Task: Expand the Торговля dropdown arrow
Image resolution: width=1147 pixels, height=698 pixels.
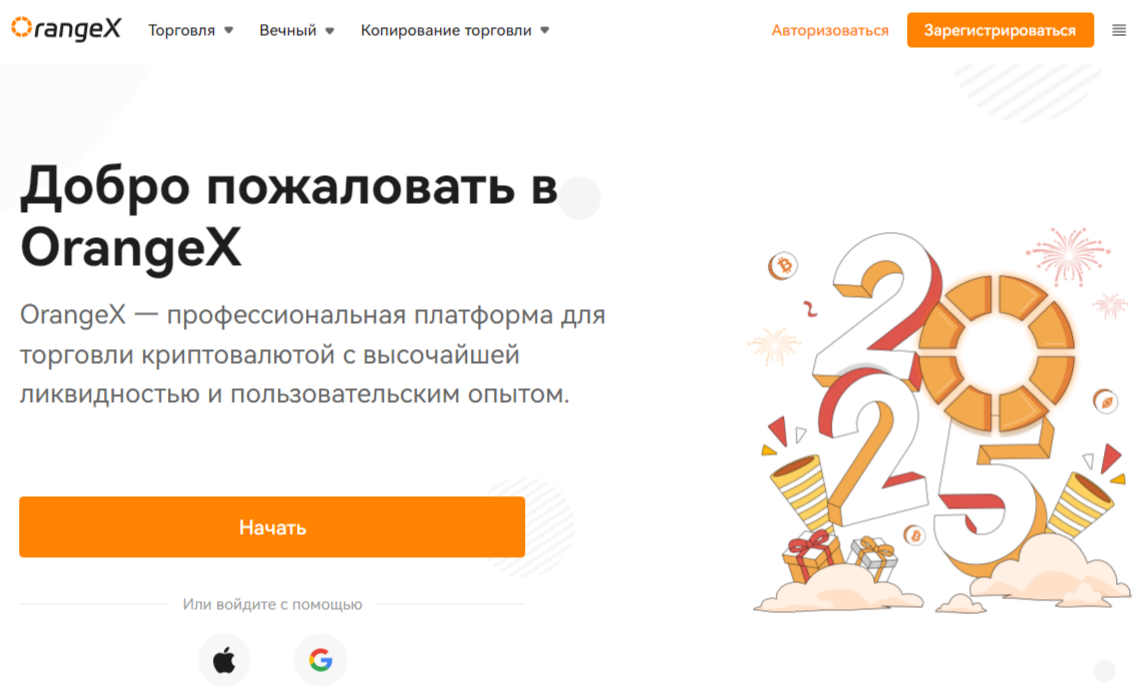Action: [x=228, y=31]
